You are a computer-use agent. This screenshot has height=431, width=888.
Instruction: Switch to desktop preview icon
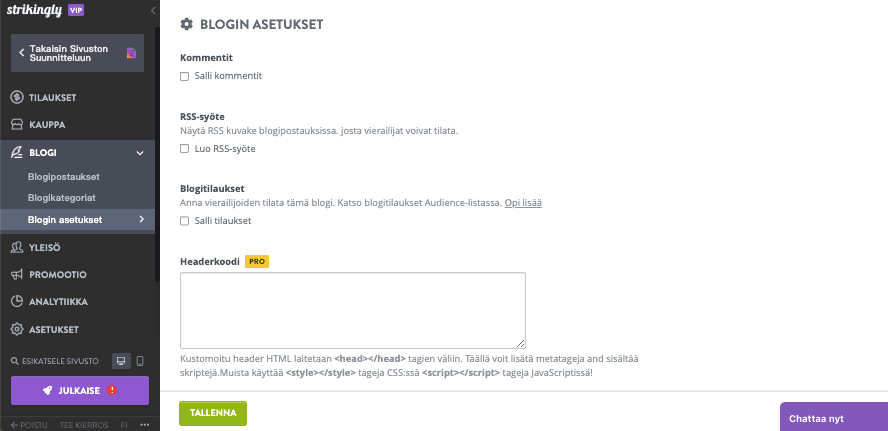pos(121,361)
